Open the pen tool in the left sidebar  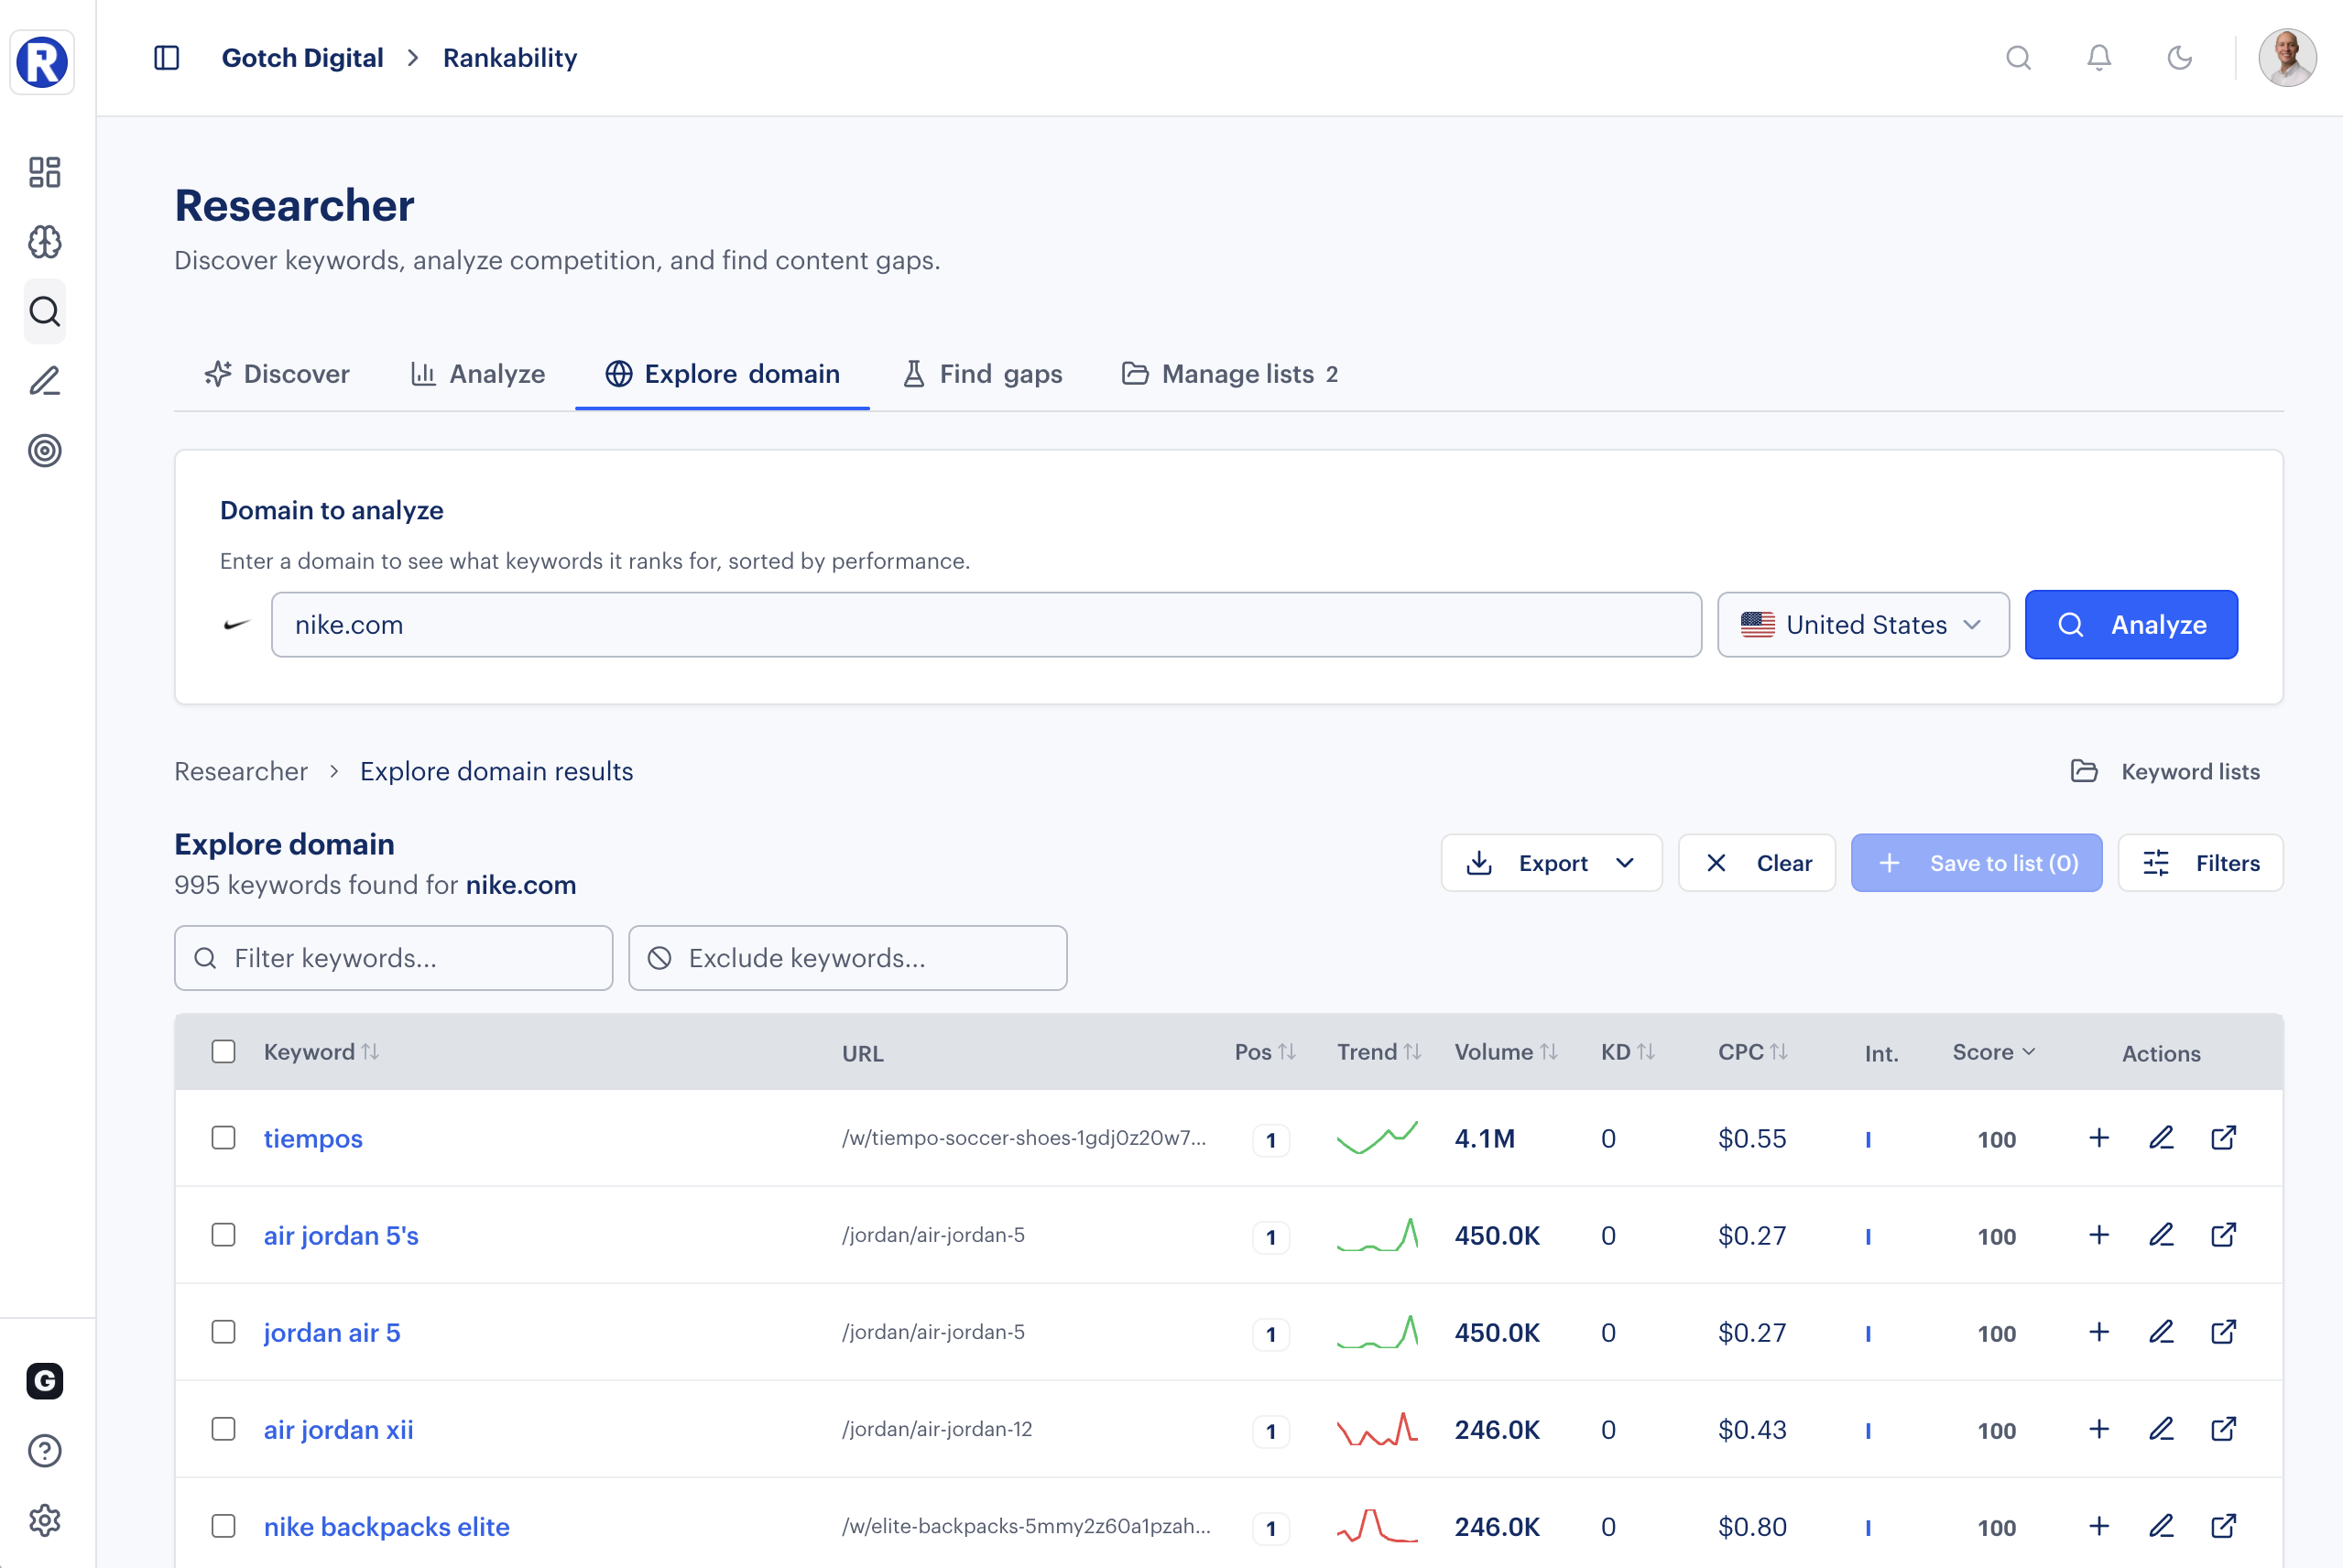coord(44,381)
